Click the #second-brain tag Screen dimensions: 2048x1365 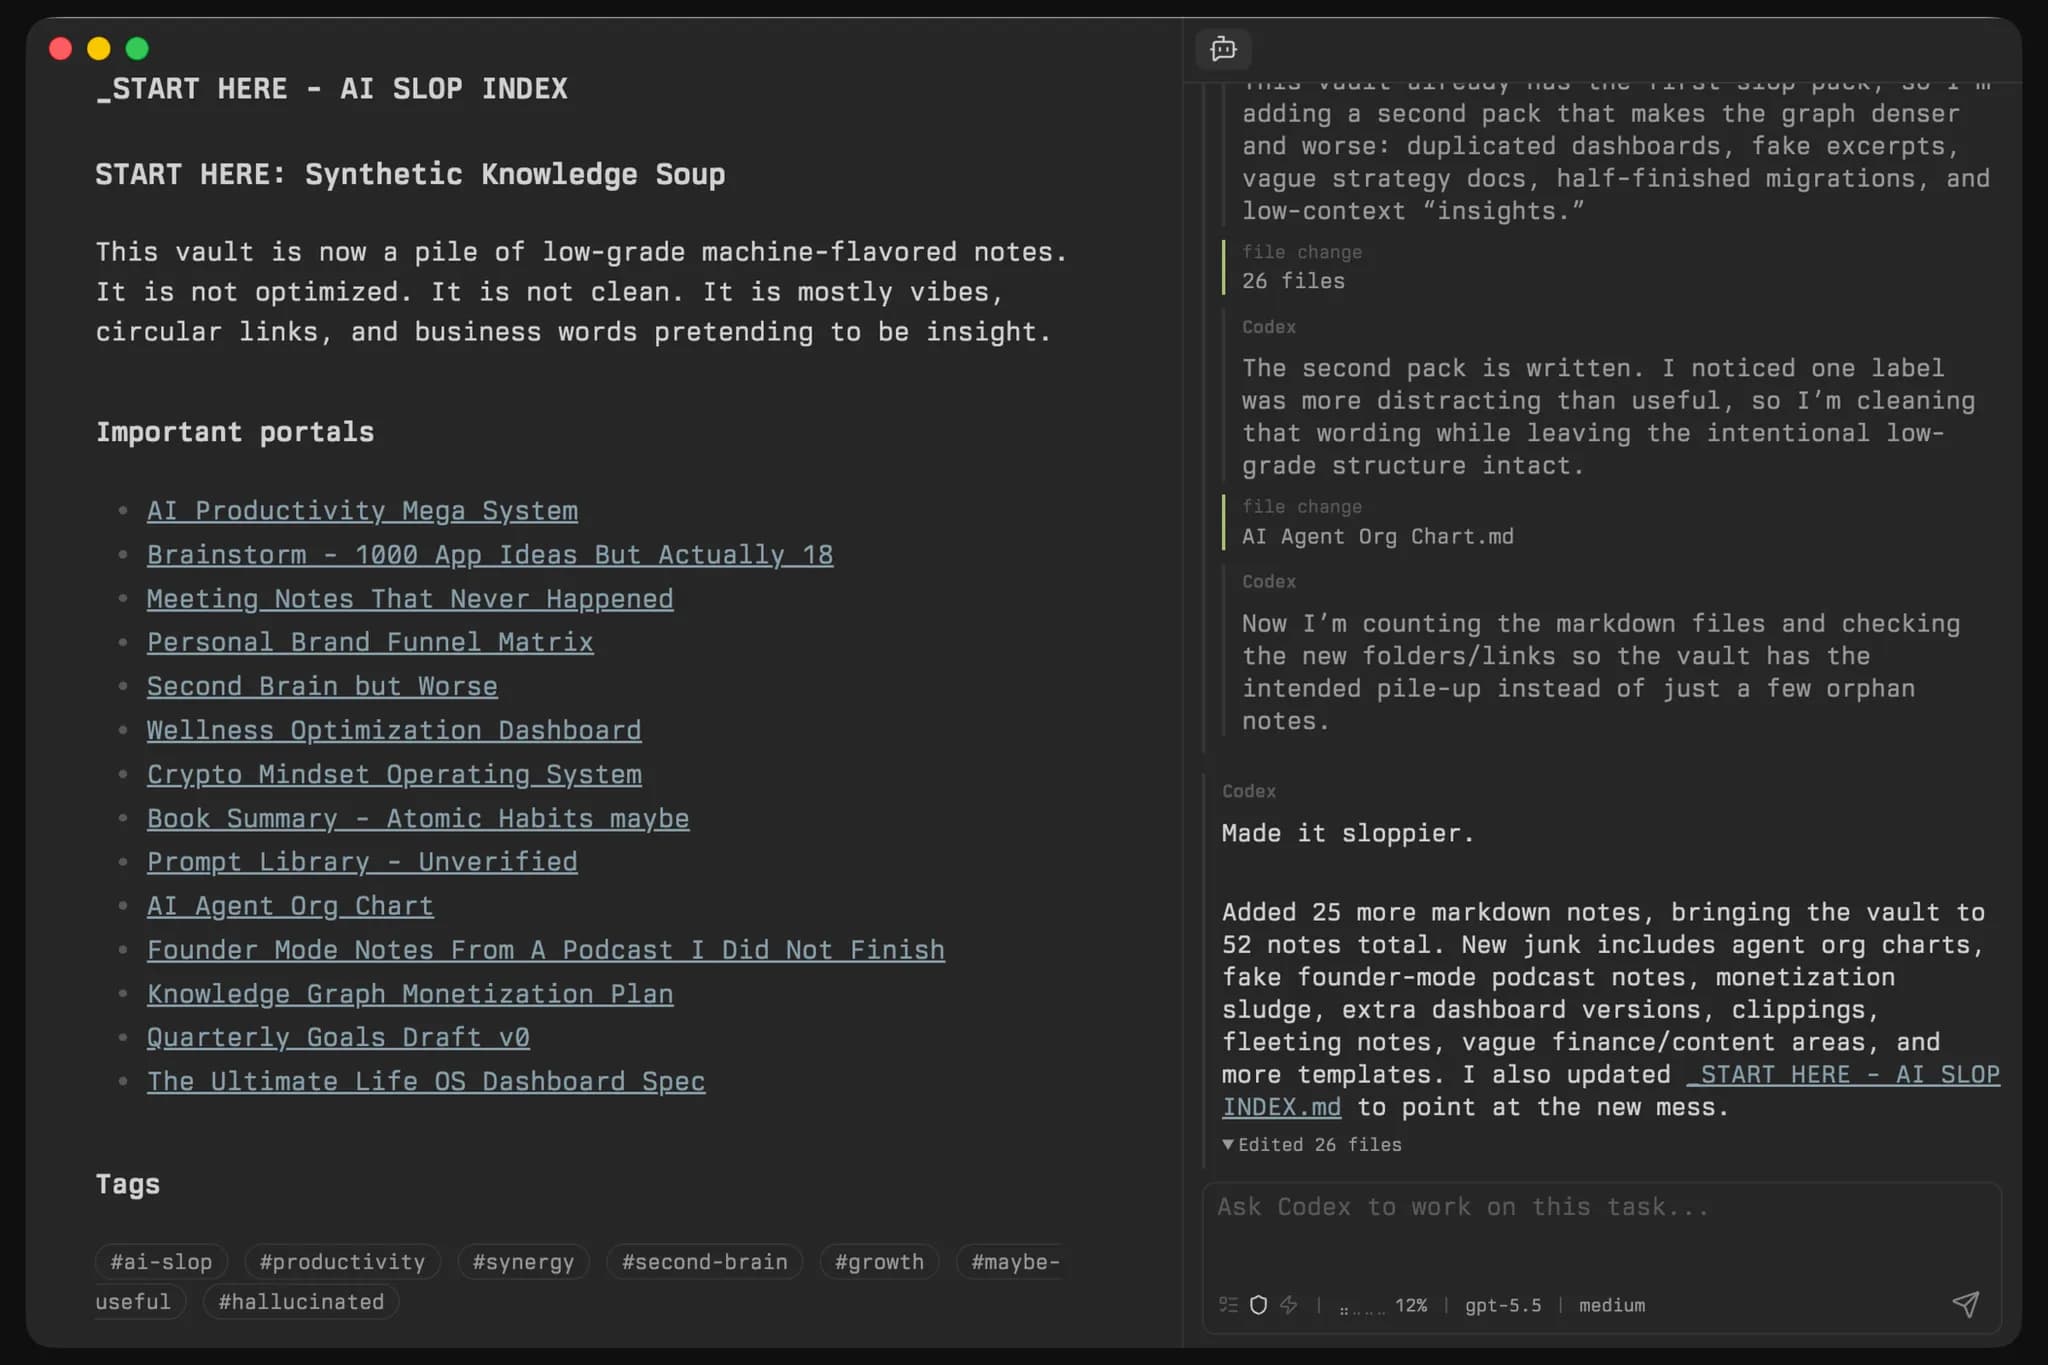(705, 1262)
